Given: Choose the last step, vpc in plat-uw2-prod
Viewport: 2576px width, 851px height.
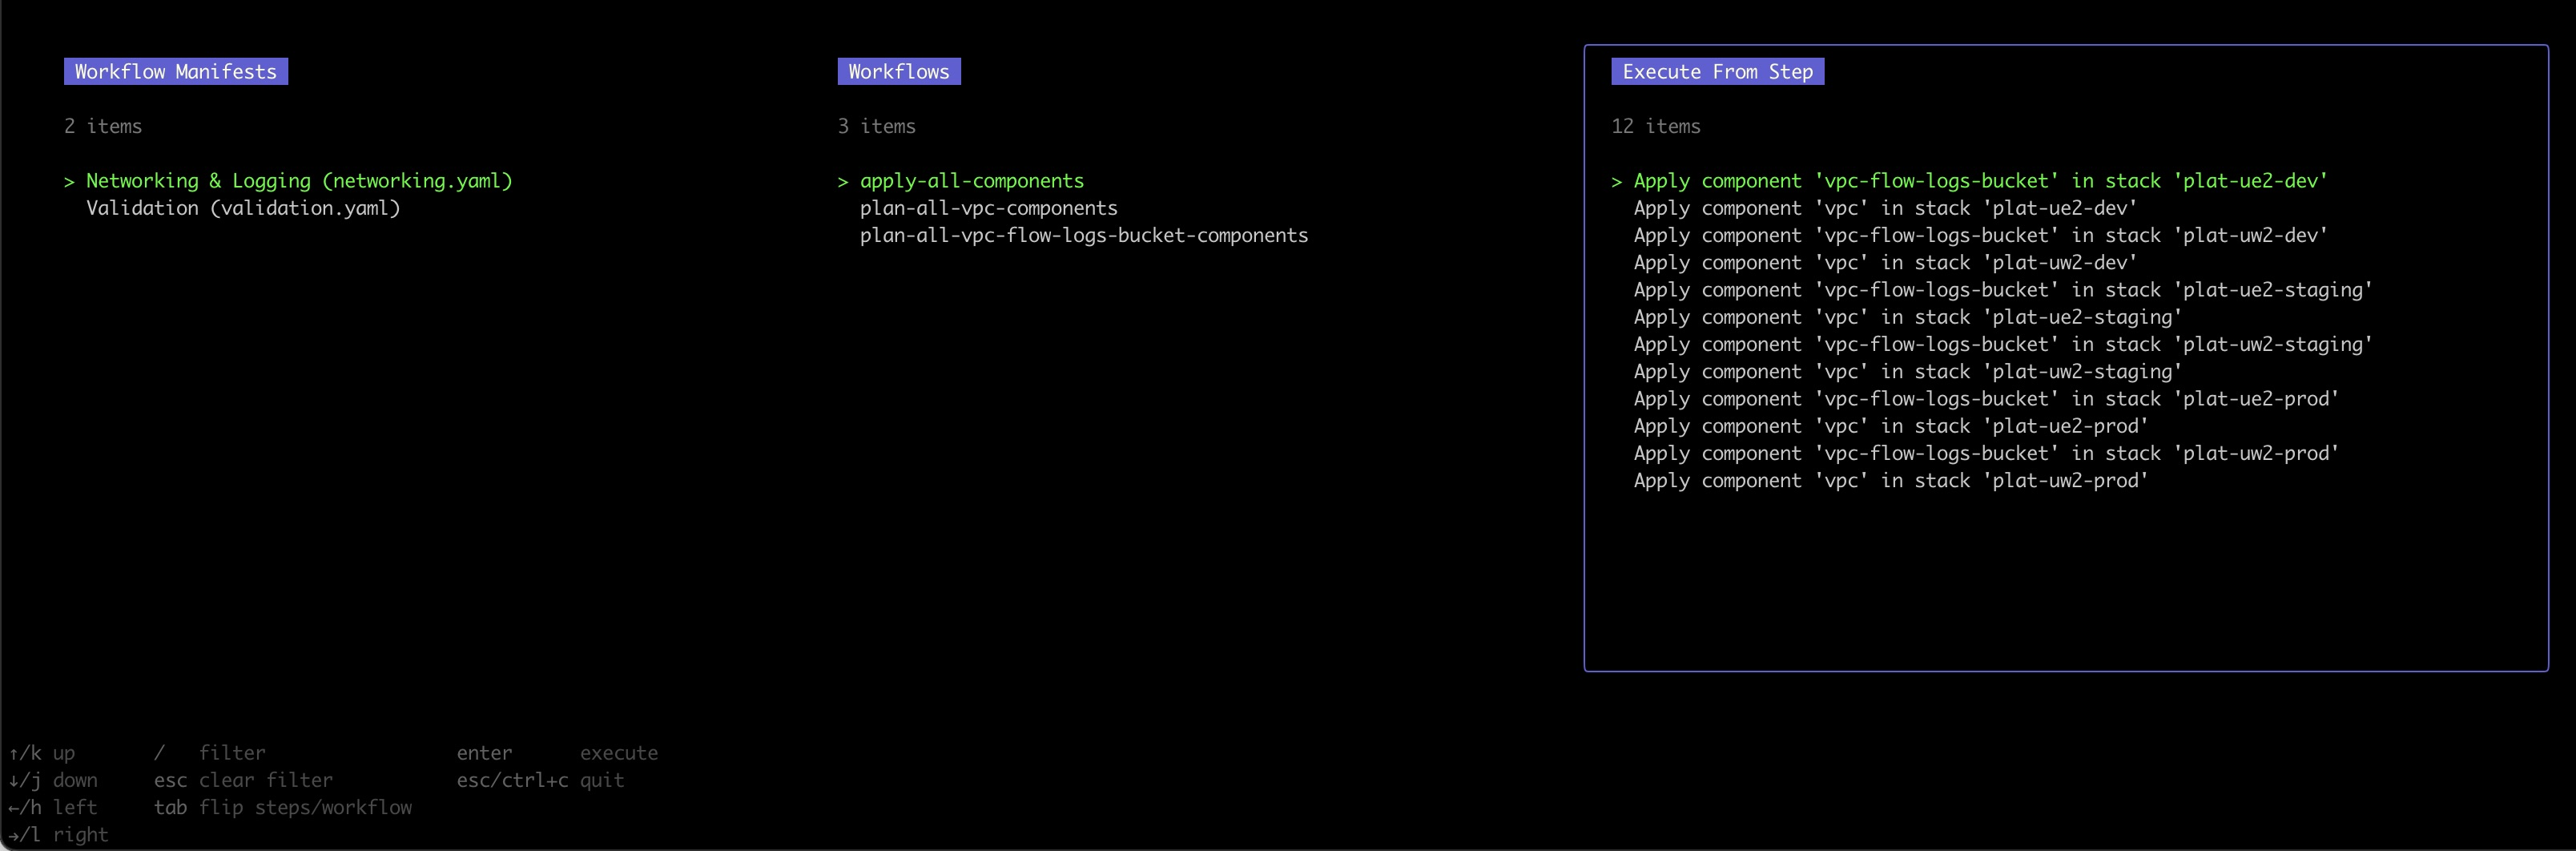Looking at the screenshot, I should click(x=1890, y=480).
